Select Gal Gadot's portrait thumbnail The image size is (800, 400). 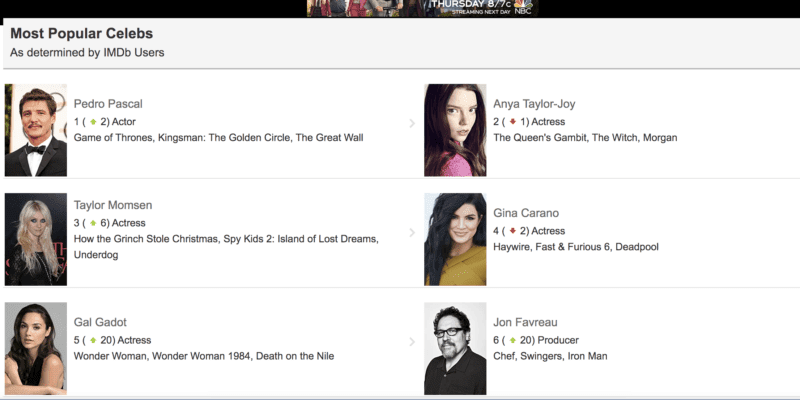click(x=36, y=348)
